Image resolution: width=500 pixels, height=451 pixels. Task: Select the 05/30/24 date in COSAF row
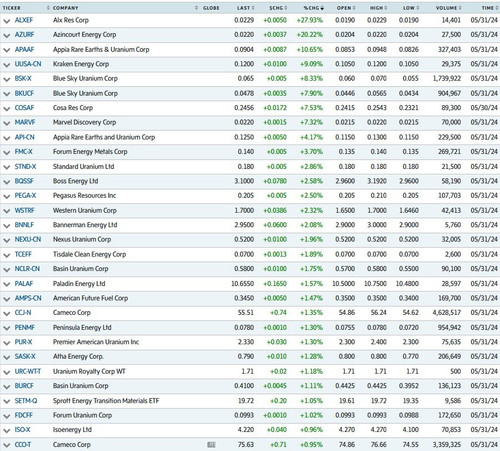[484, 108]
